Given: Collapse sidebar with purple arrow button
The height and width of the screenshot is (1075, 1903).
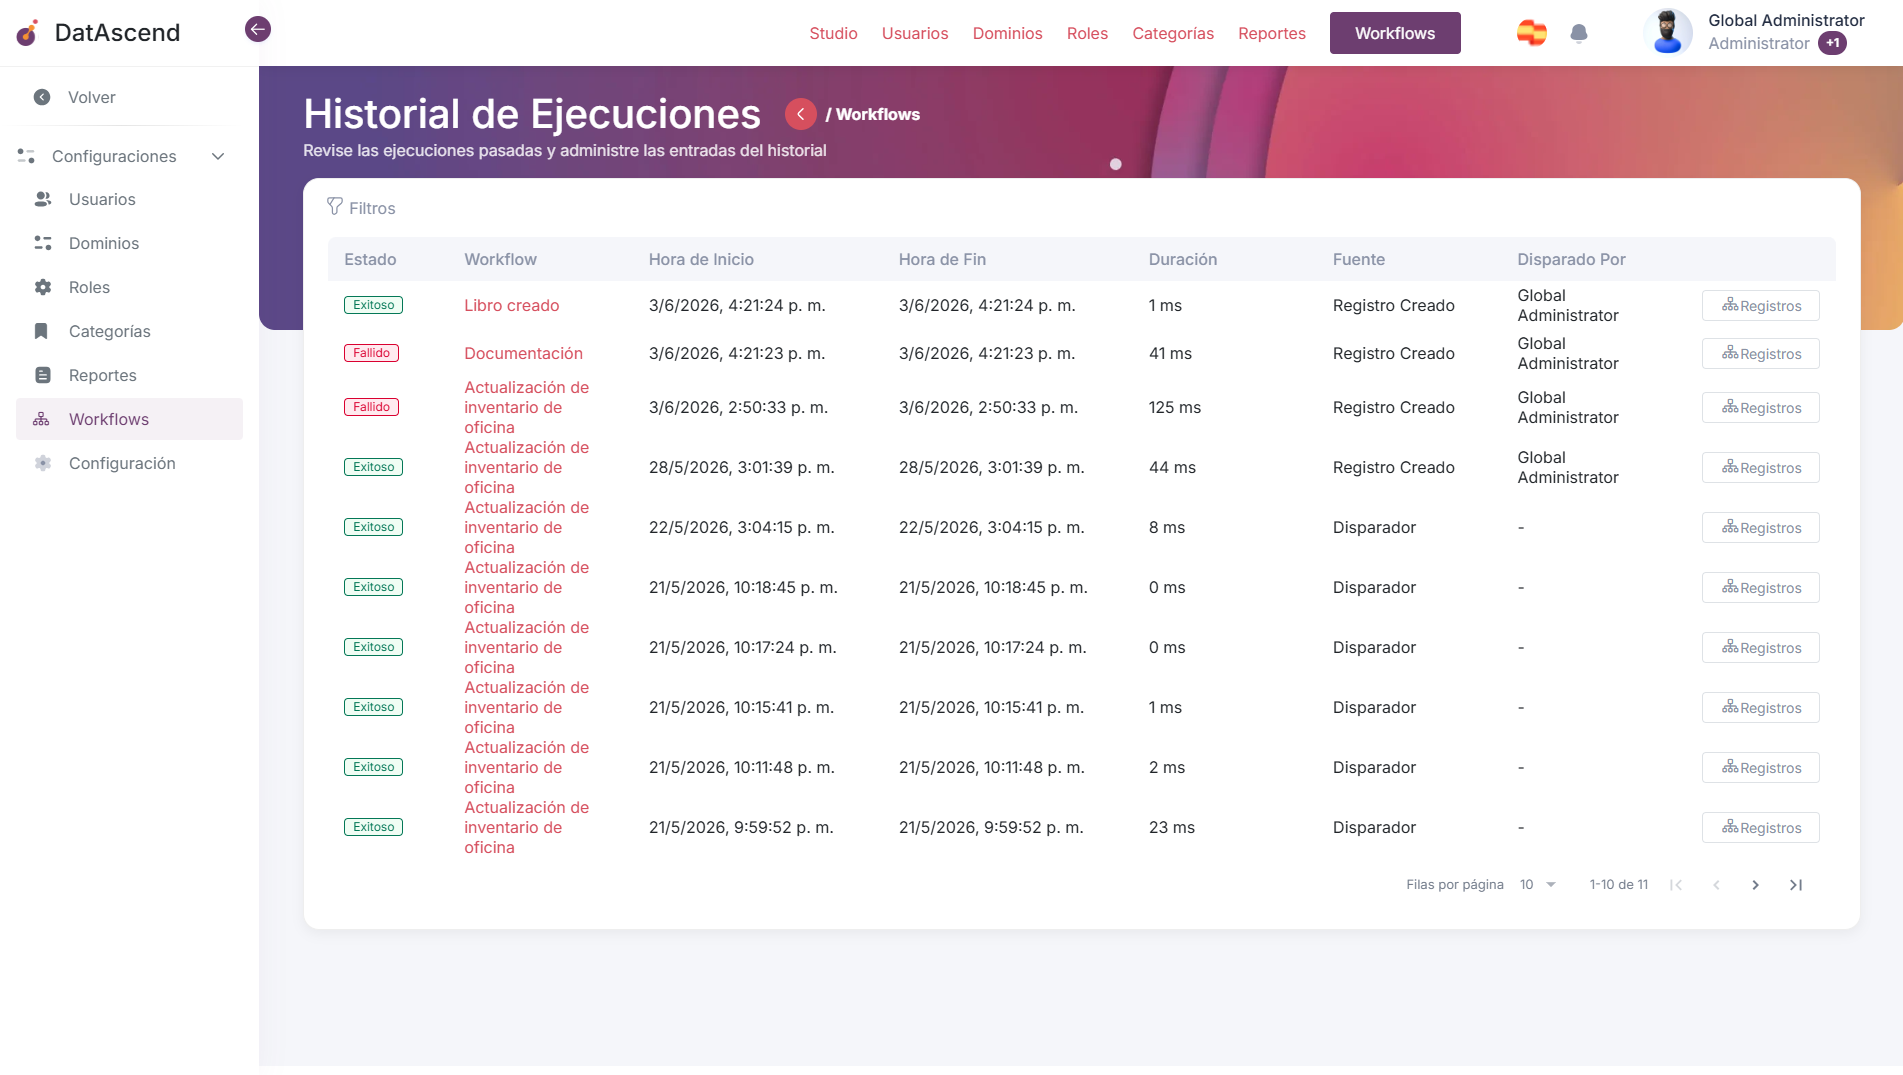Looking at the screenshot, I should (258, 29).
